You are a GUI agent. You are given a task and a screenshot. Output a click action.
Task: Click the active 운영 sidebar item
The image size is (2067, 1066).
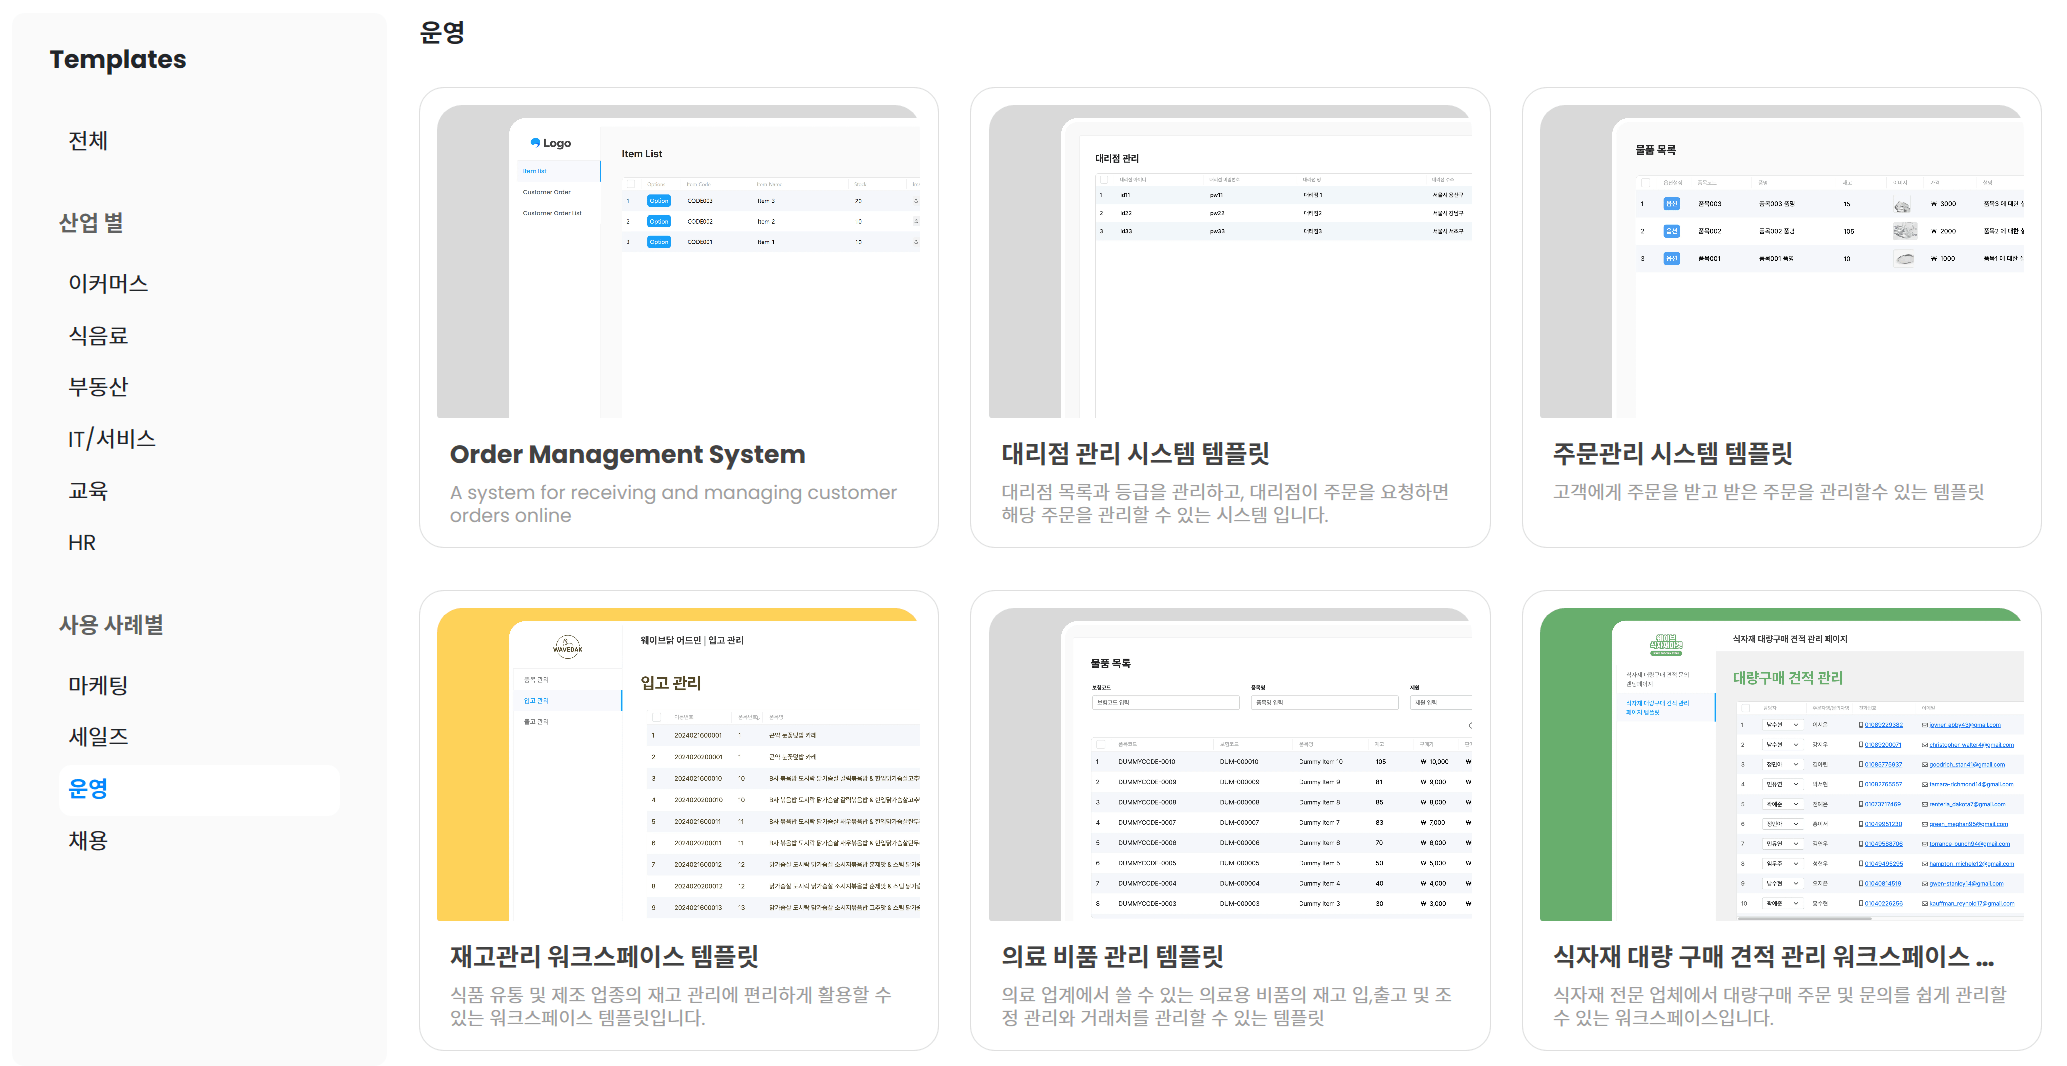tap(88, 789)
